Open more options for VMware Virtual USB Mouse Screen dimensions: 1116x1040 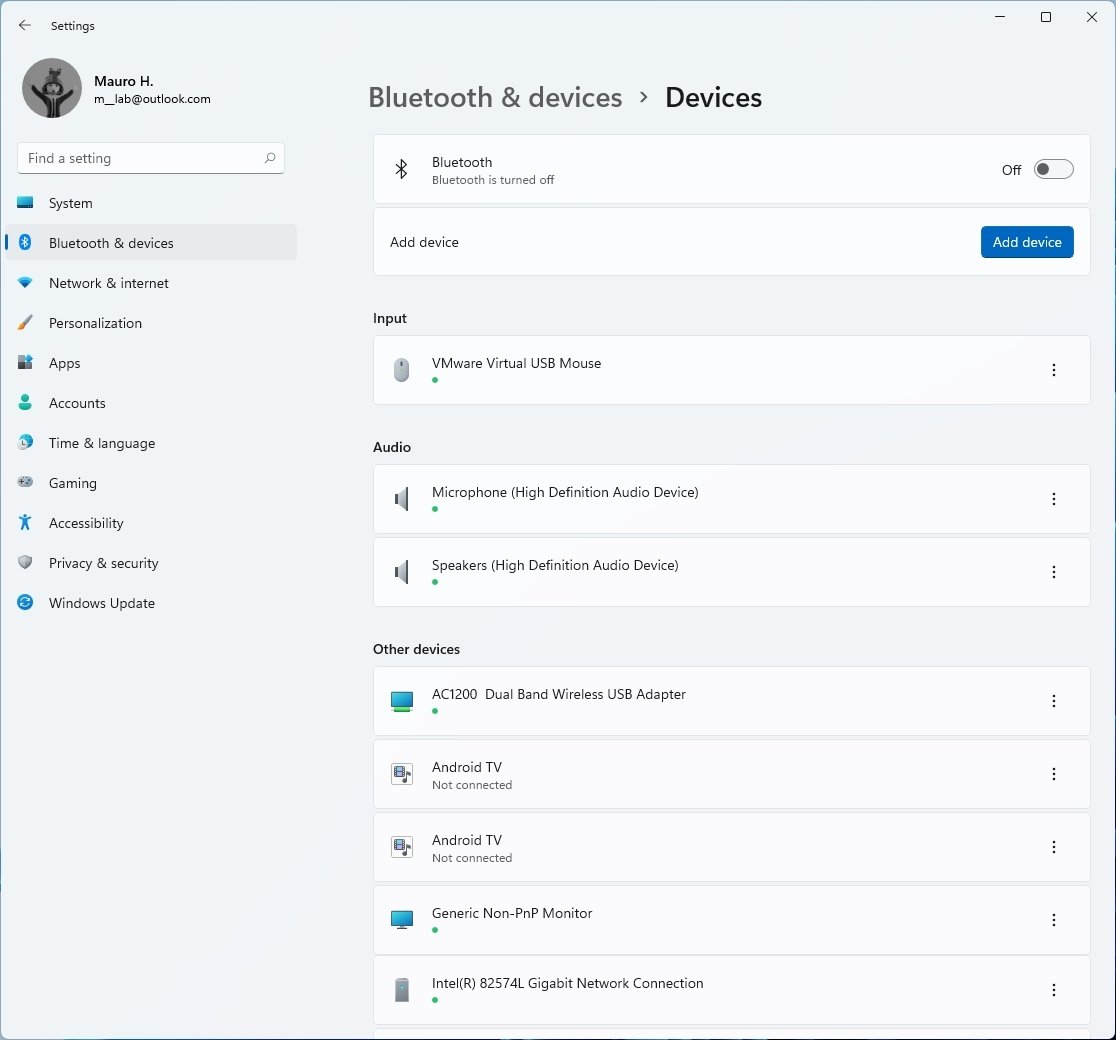1053,370
